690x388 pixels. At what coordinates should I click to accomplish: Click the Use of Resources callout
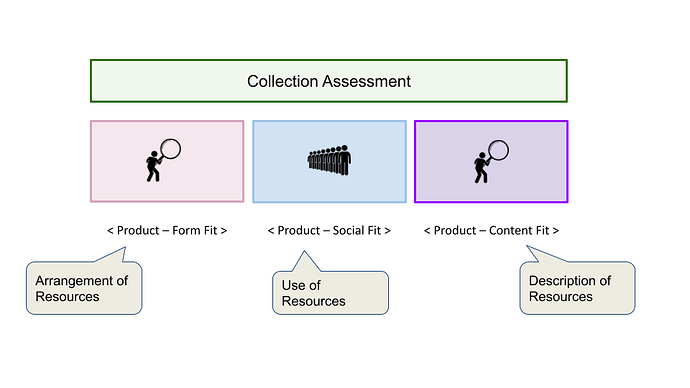pos(330,293)
